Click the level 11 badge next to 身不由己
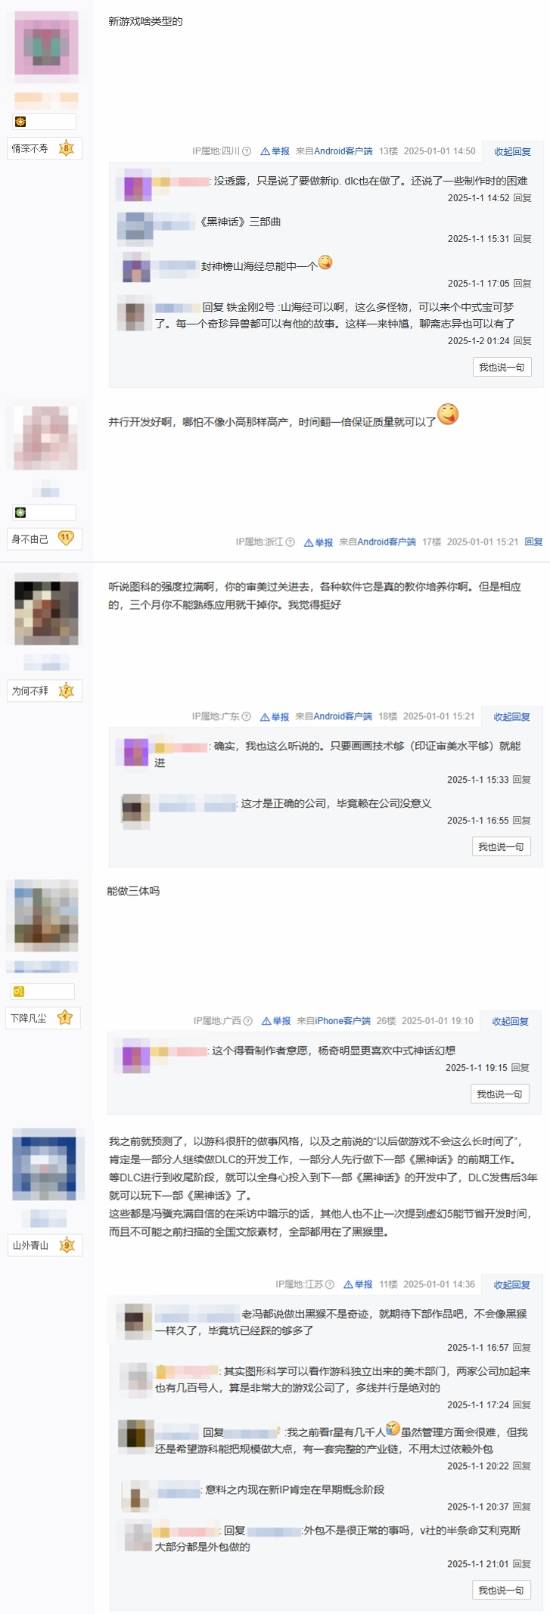 (66, 538)
